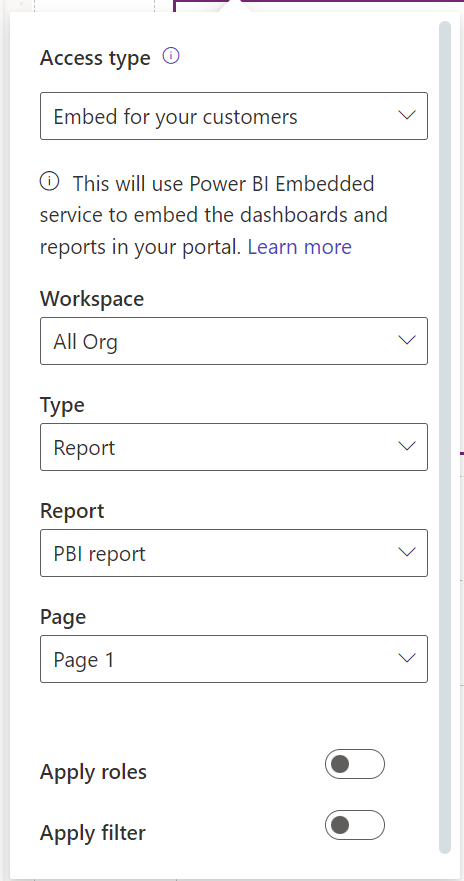The image size is (464, 881).
Task: Open the Page dropdown showing Page 1
Action: click(x=234, y=659)
